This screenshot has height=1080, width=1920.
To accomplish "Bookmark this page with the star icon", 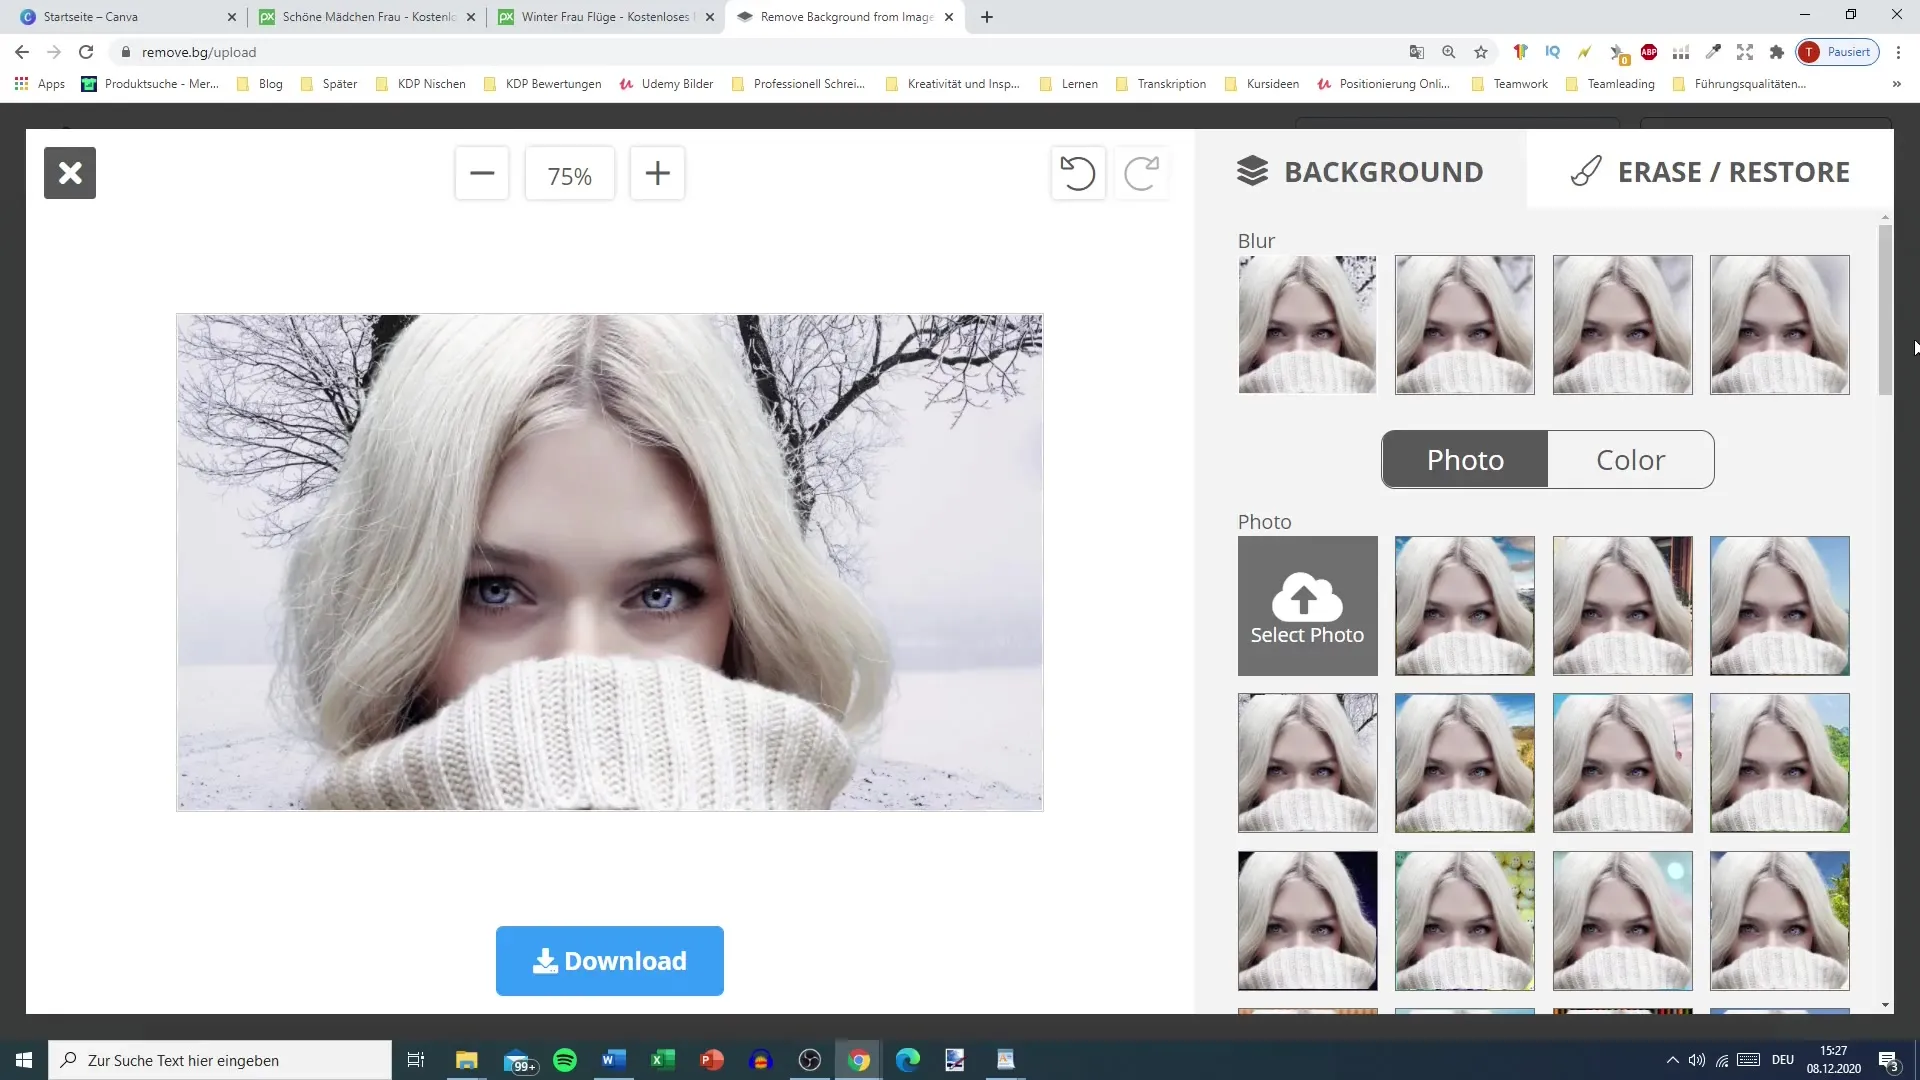I will pos(1481,52).
